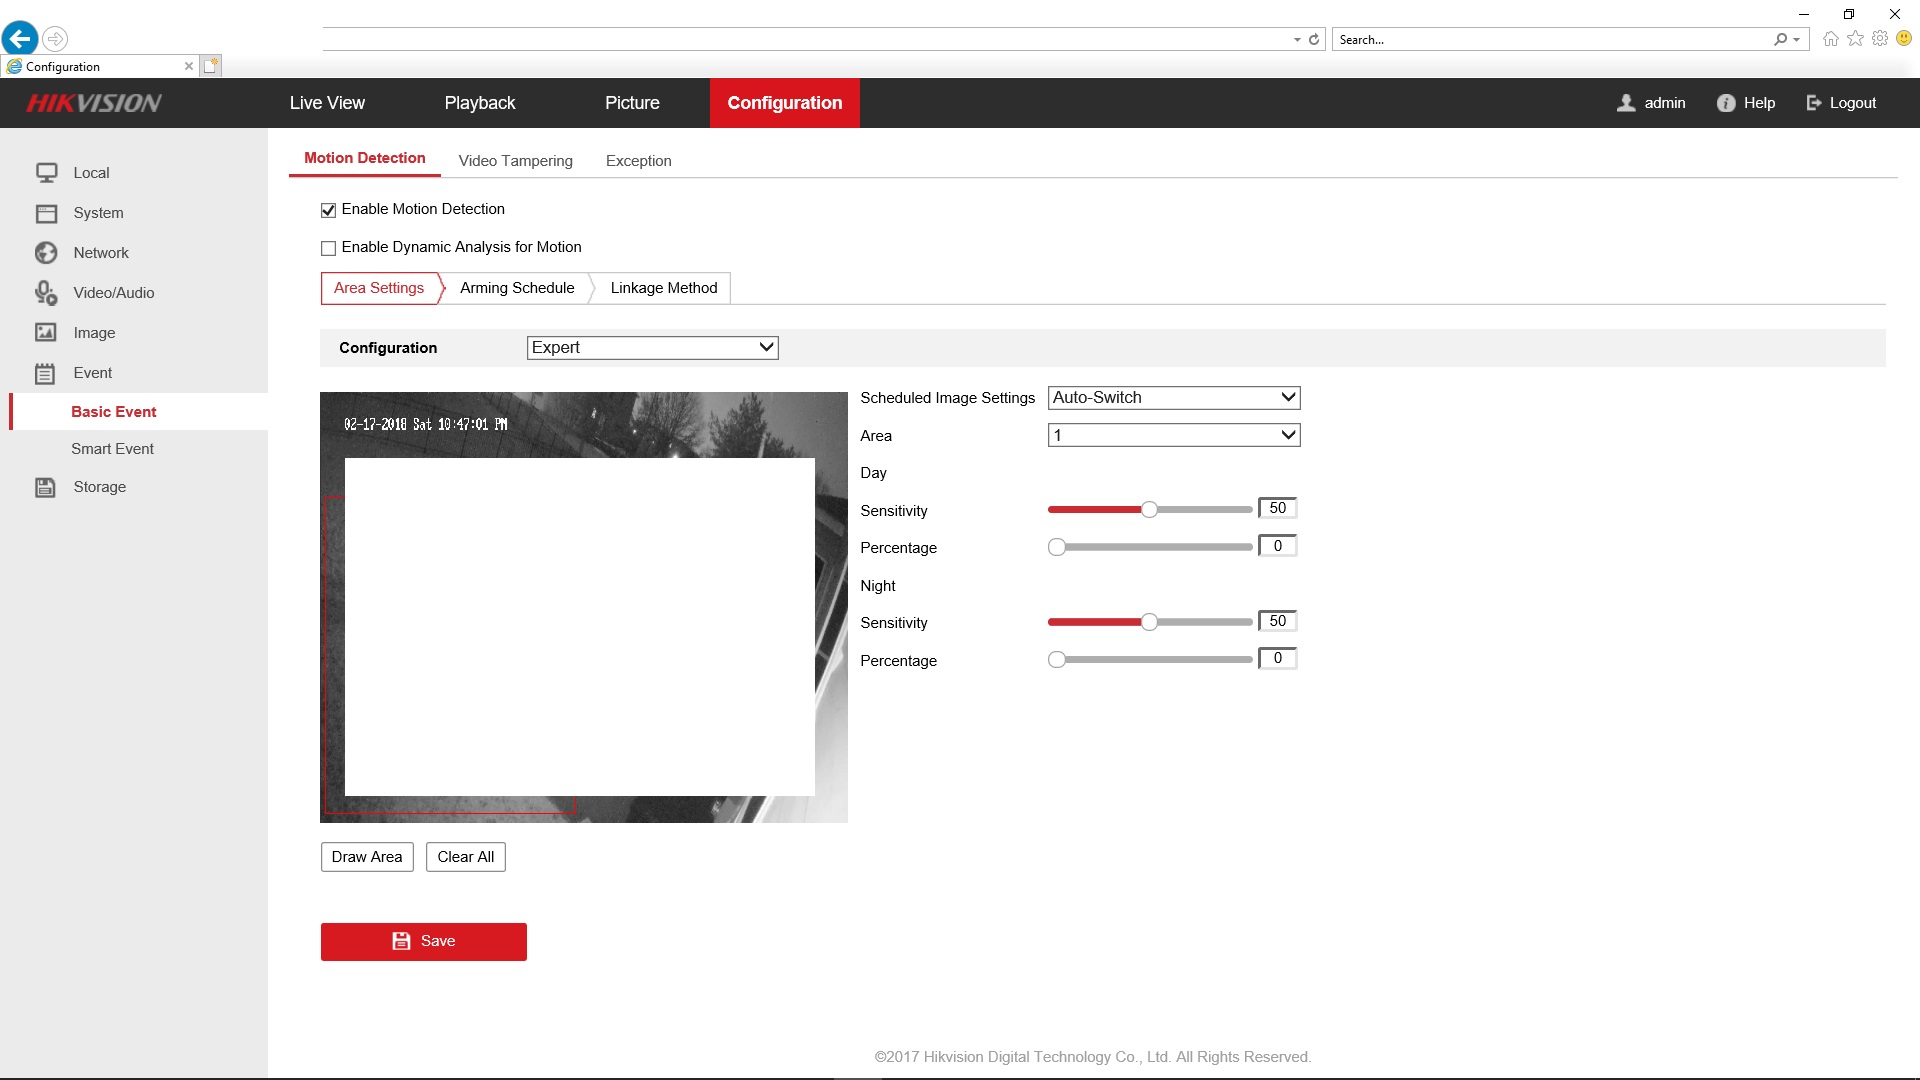Uncheck Enable Motion Detection checkbox
Image resolution: width=1920 pixels, height=1080 pixels.
click(328, 210)
